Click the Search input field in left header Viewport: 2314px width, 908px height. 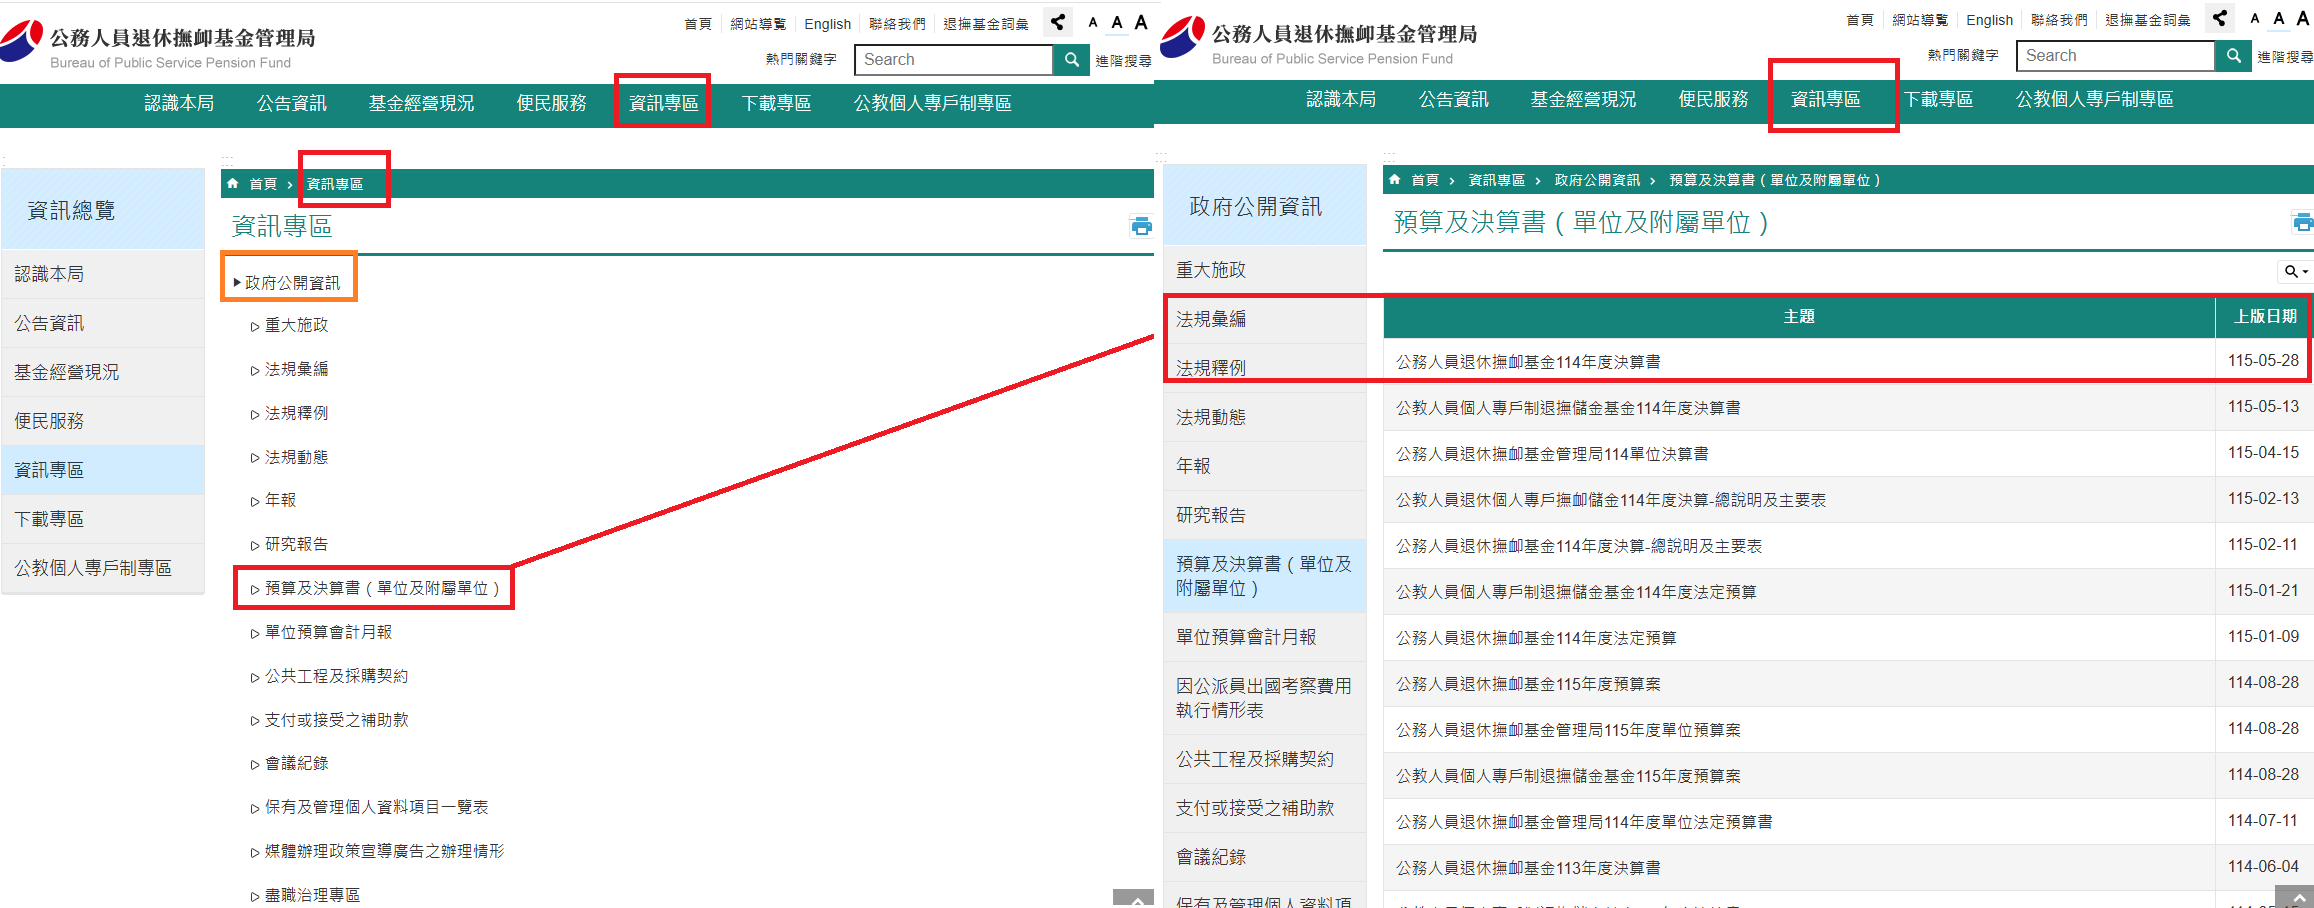tap(954, 60)
